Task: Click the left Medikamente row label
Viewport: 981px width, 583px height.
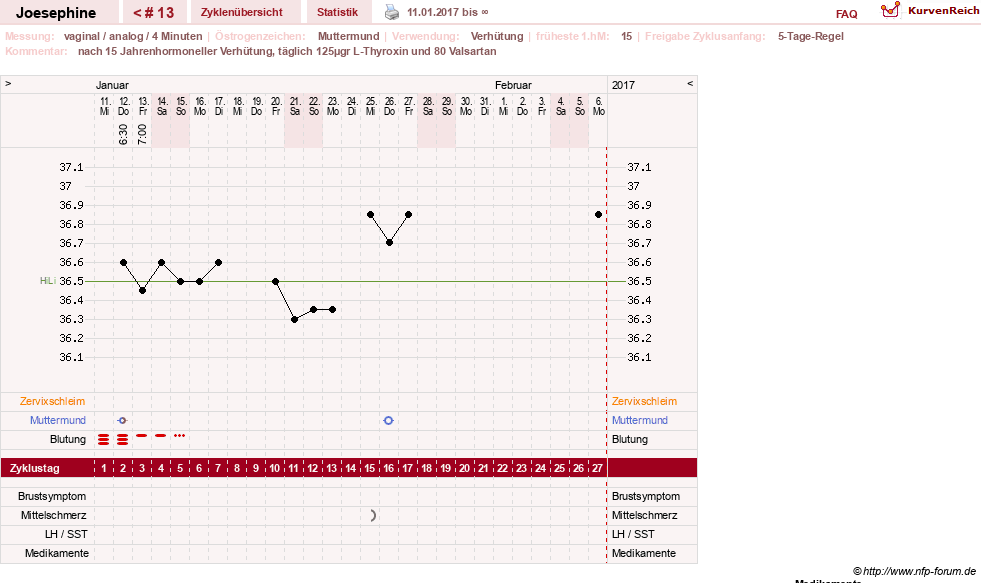Action: pos(57,553)
